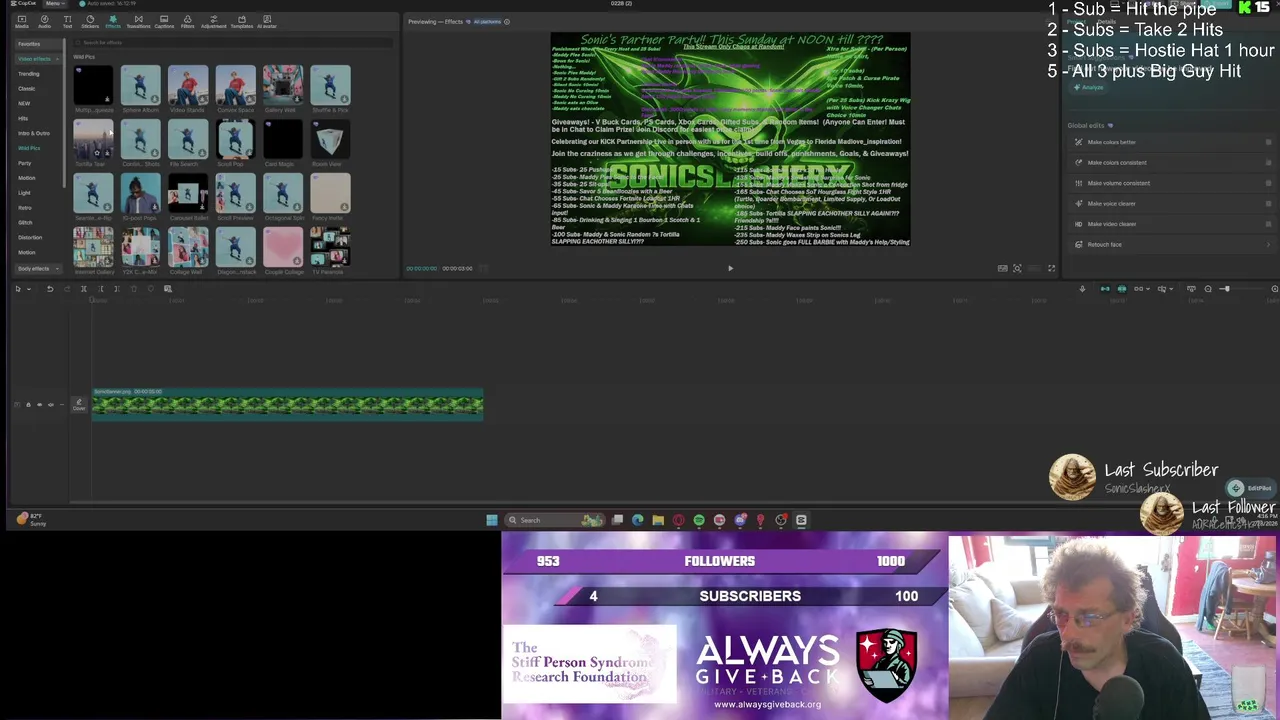Image resolution: width=1280 pixels, height=720 pixels.
Task: Select the Glitch effects category
Action: [x=25, y=223]
